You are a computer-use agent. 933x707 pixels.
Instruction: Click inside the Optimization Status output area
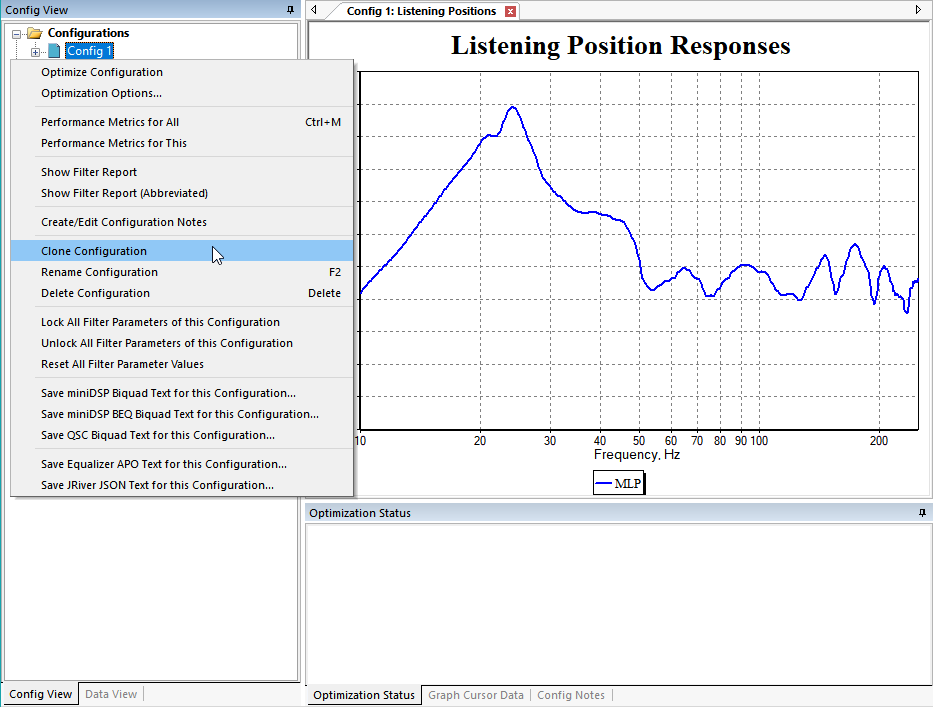point(618,604)
